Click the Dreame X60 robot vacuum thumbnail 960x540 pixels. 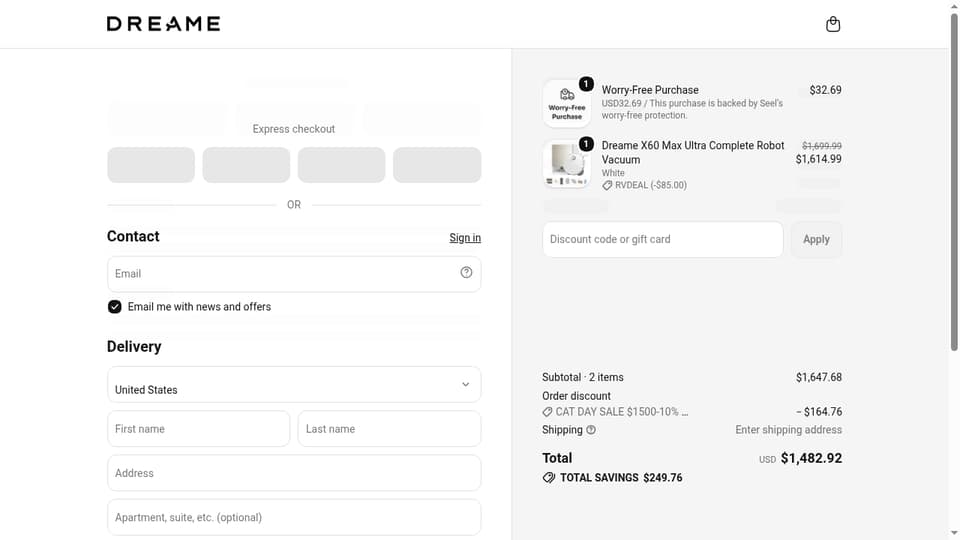(x=566, y=163)
